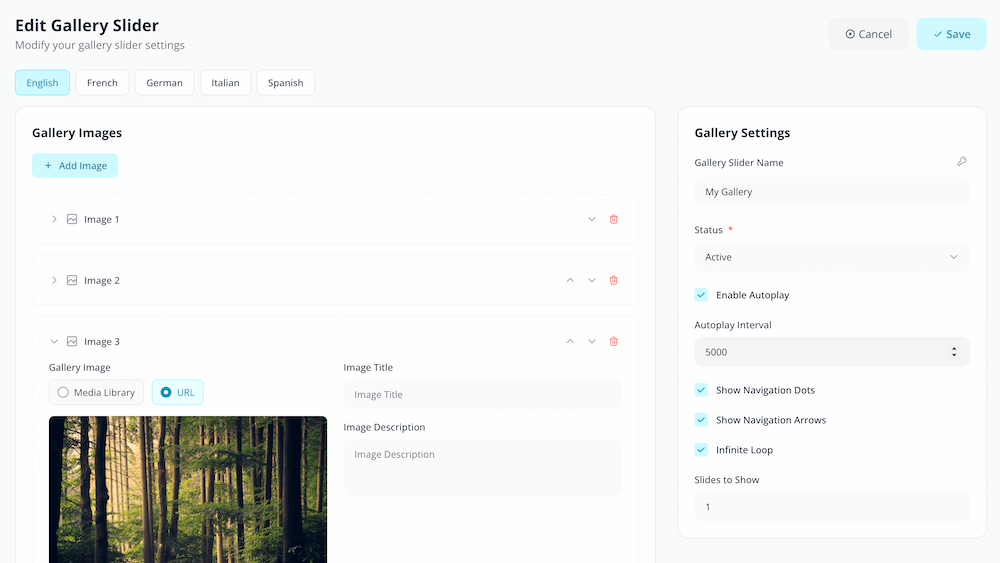Viewport: 1000px width, 563px height.
Task: Switch to the English language tab
Action: (42, 83)
